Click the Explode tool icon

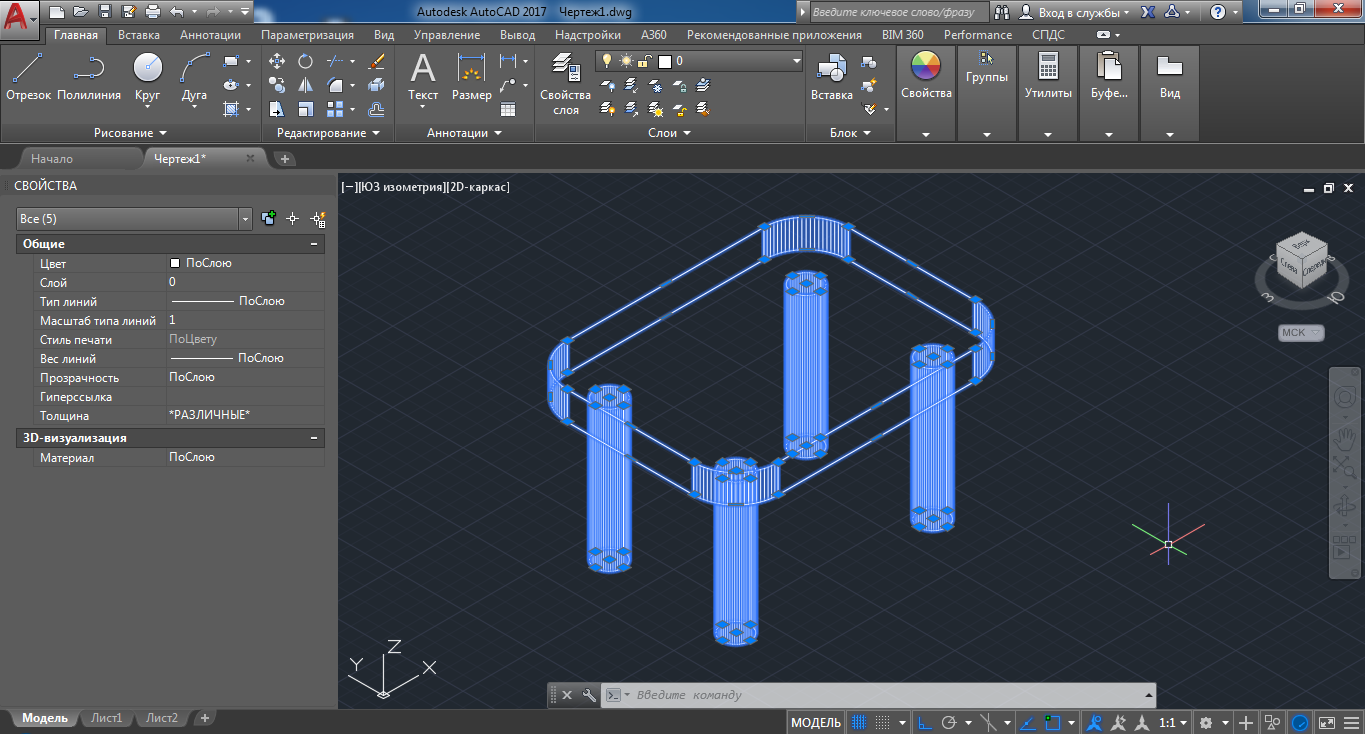point(376,85)
